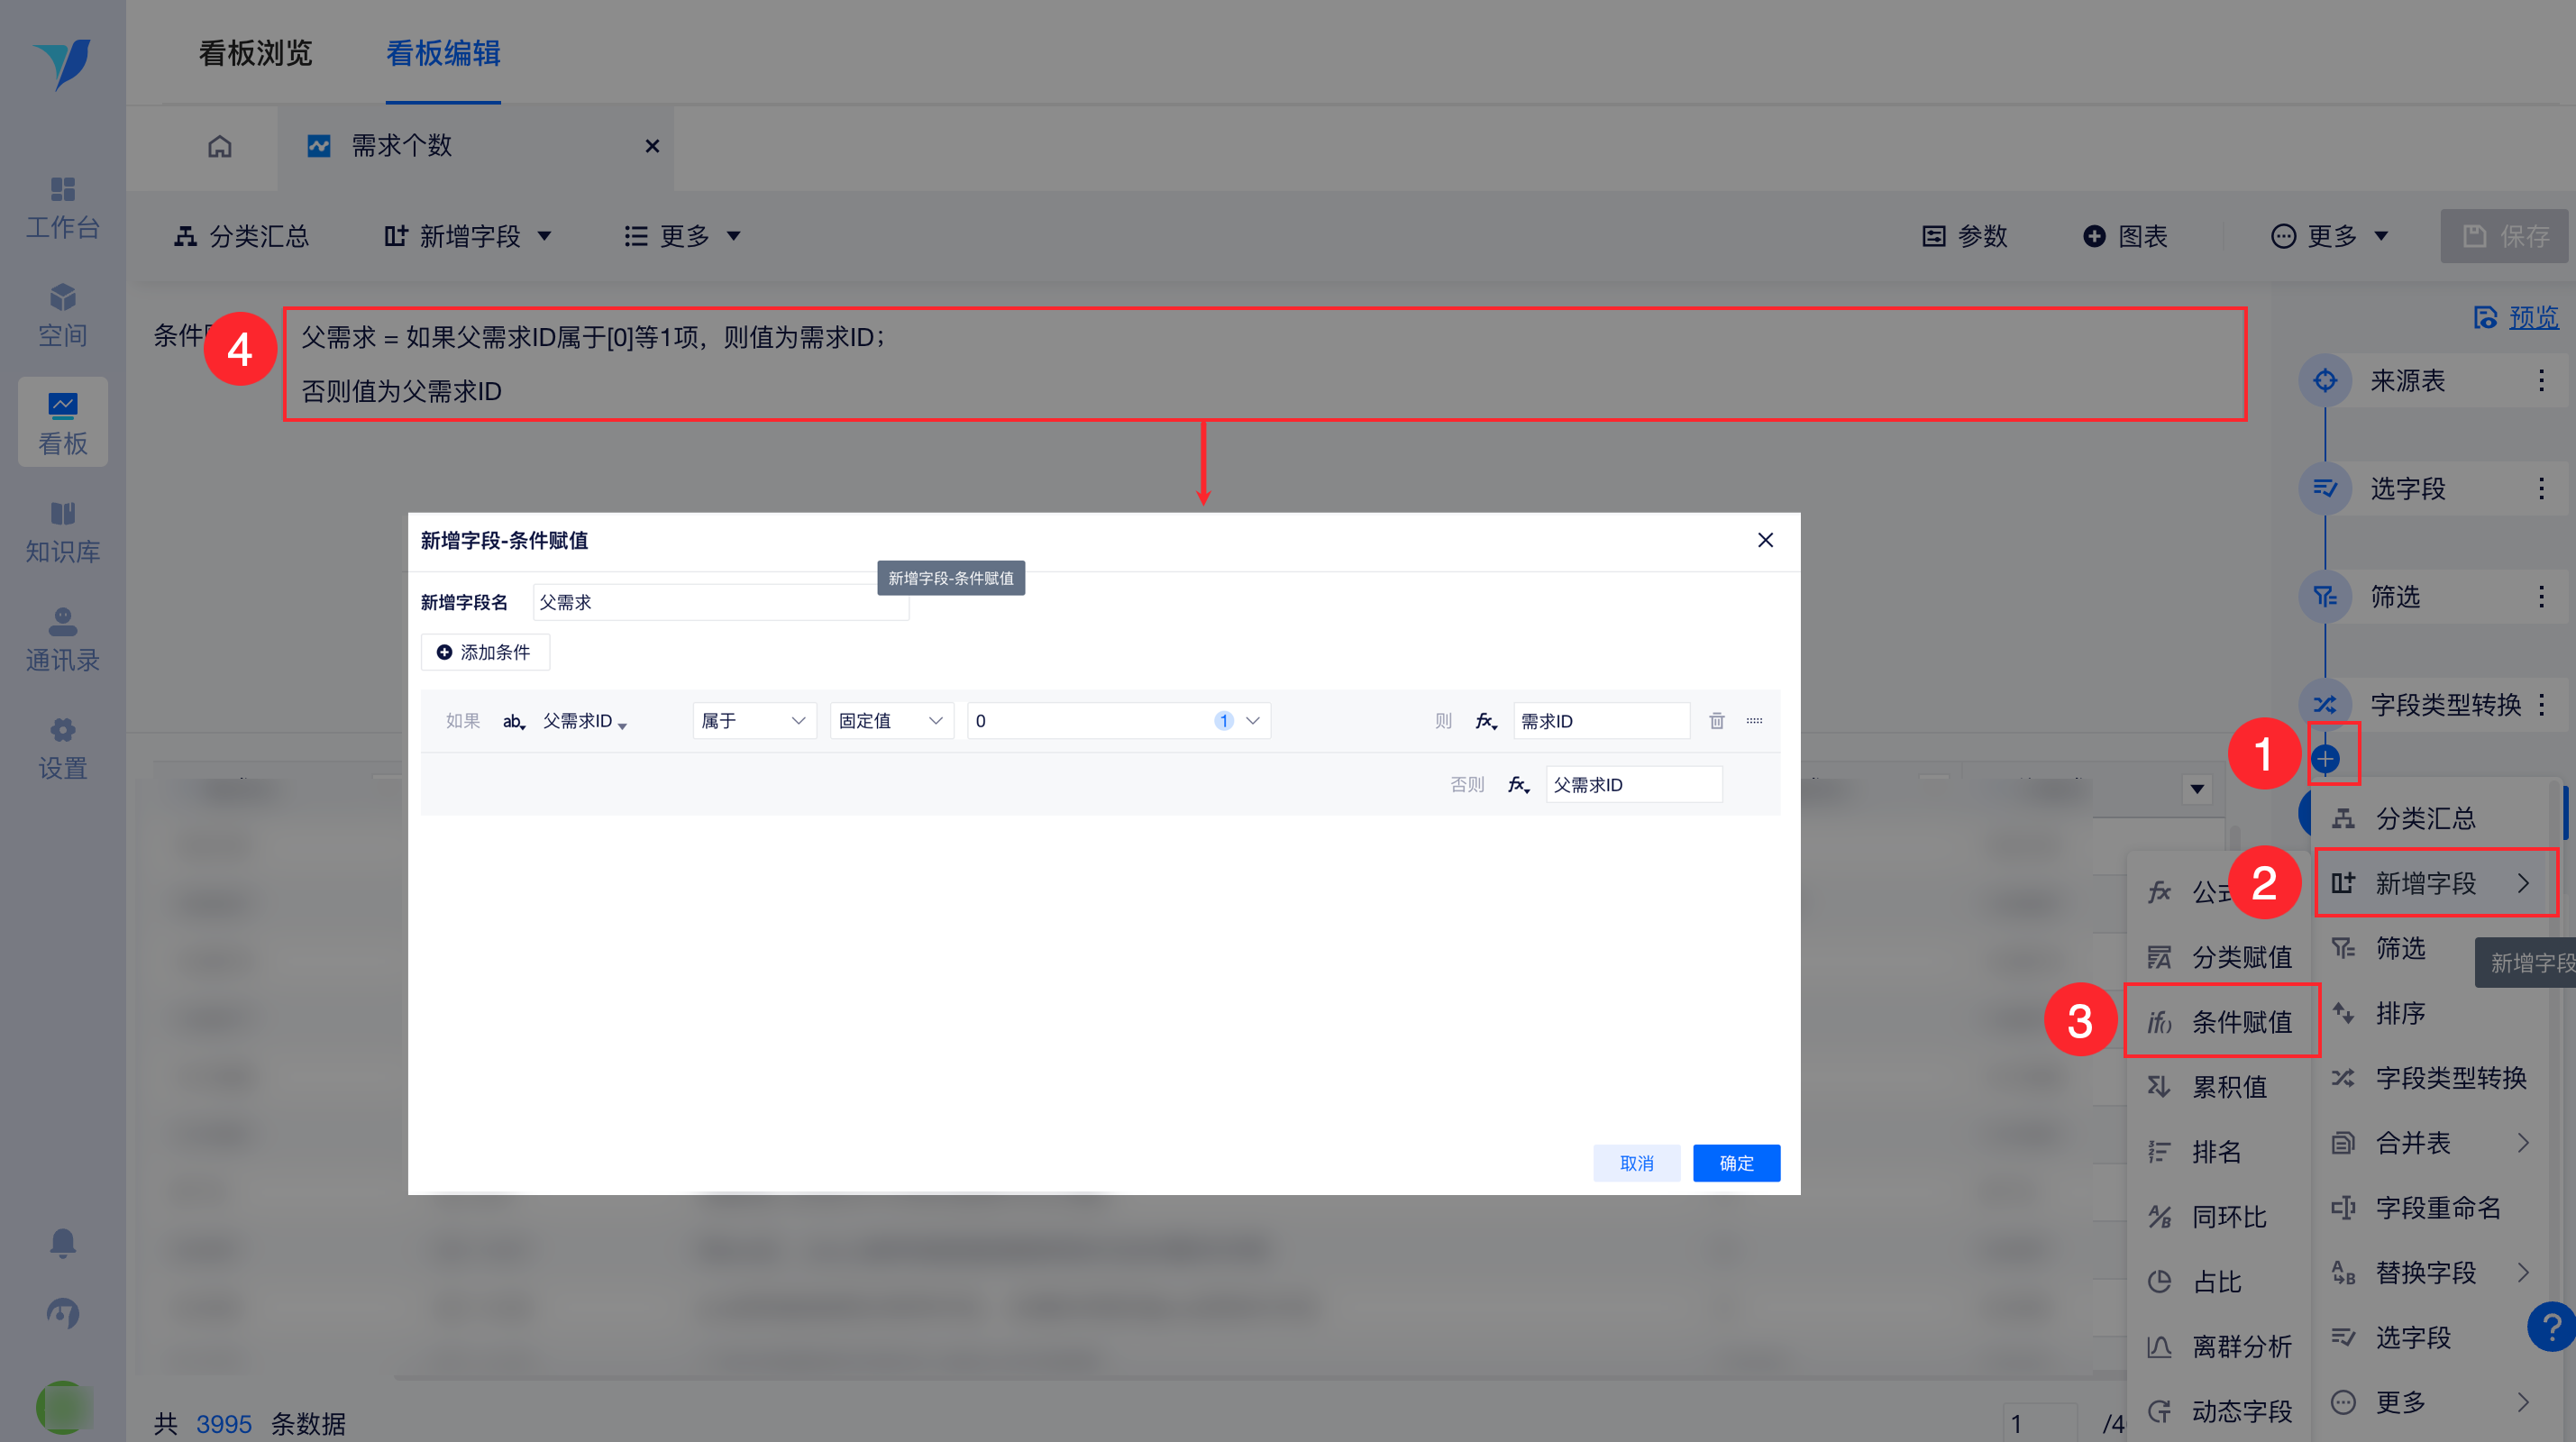The width and height of the screenshot is (2576, 1442).
Task: Click the 添加条件 button
Action: click(x=485, y=652)
